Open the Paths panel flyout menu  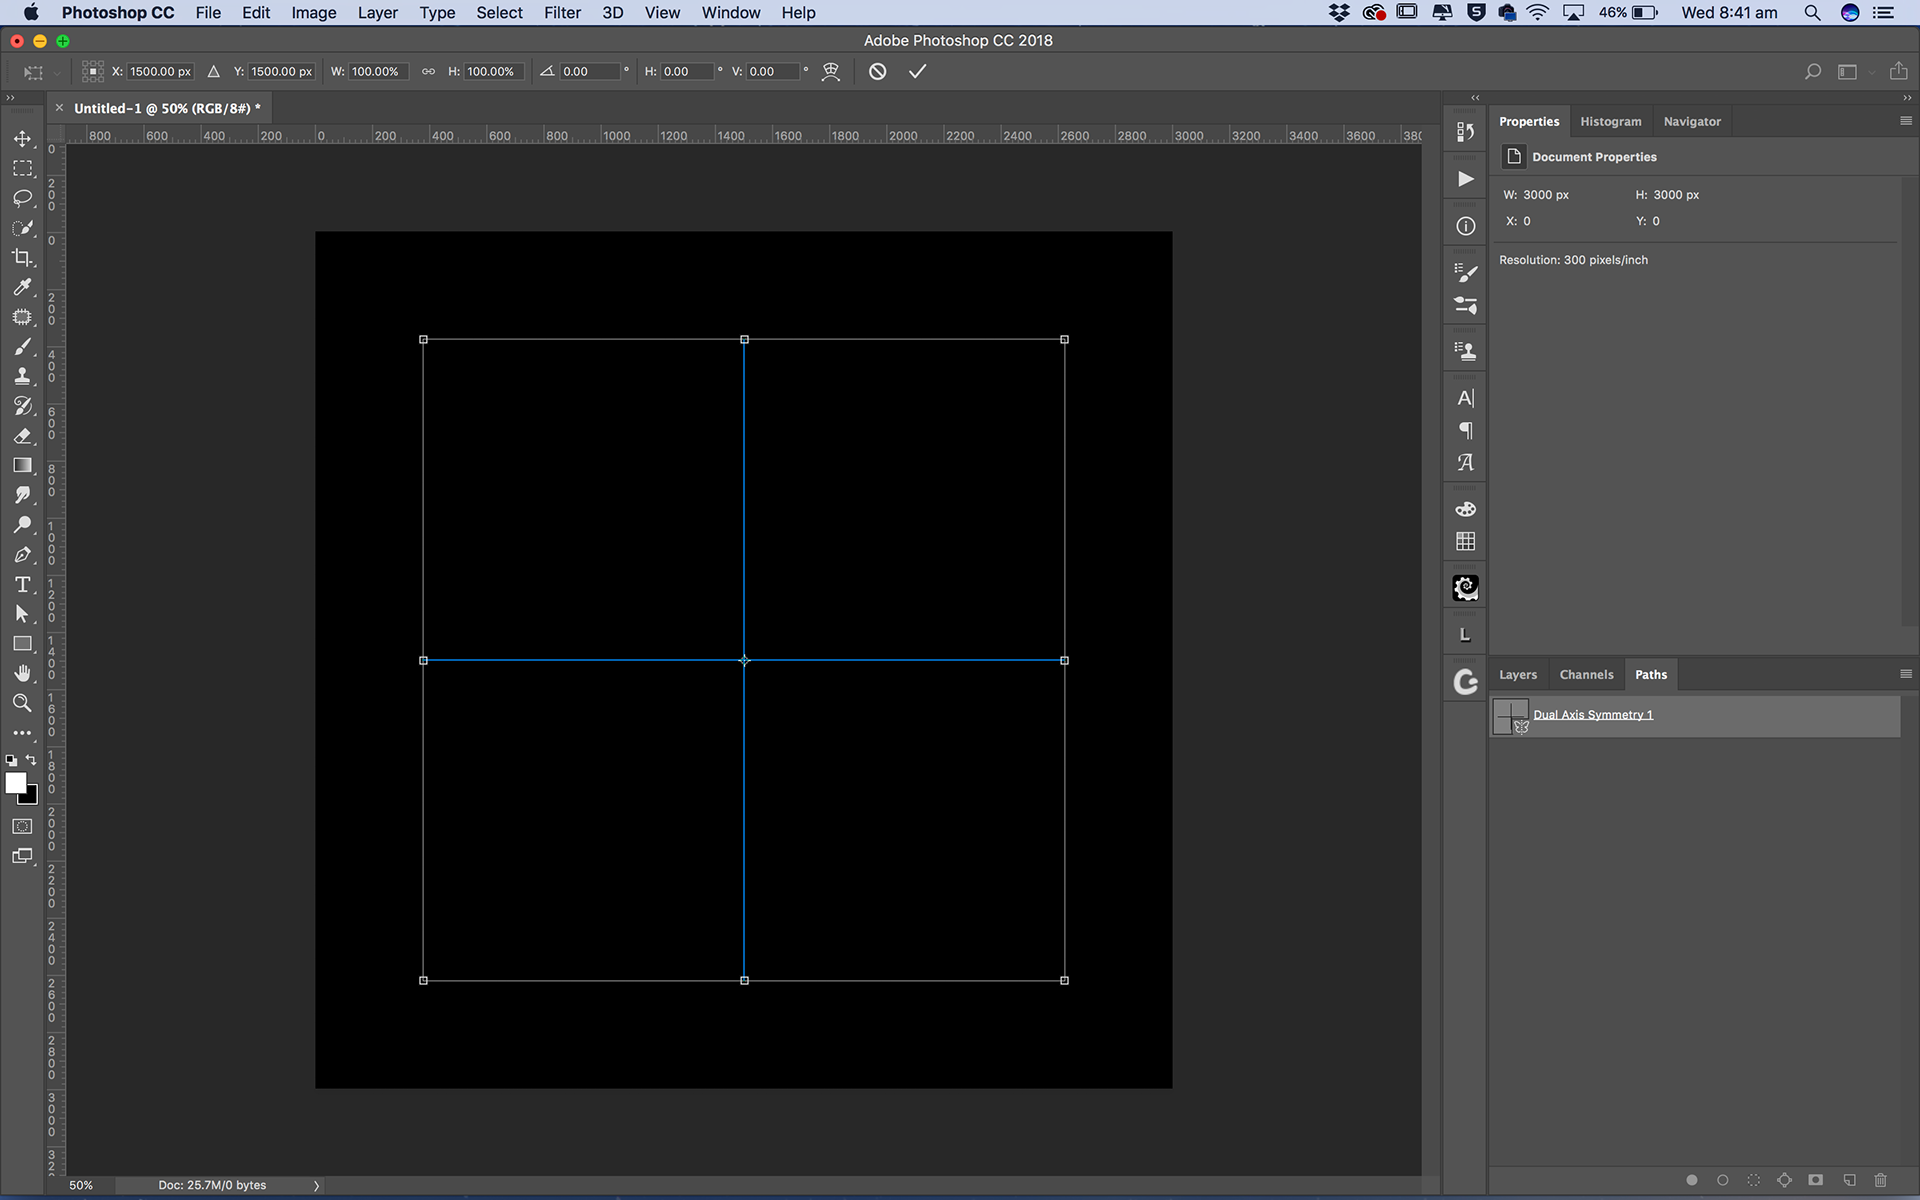pos(1905,674)
